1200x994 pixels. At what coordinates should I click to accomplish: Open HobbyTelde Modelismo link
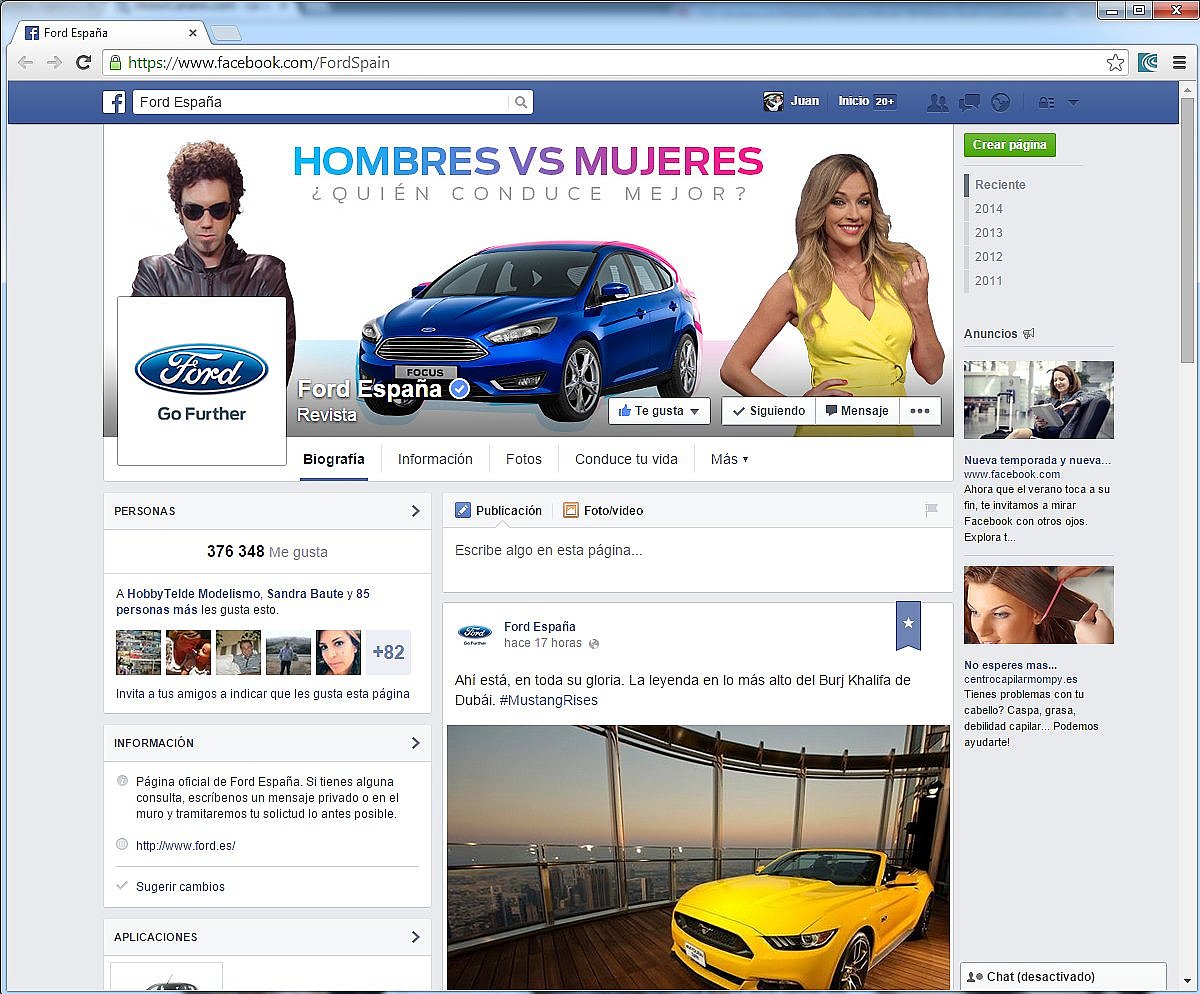pyautogui.click(x=194, y=594)
